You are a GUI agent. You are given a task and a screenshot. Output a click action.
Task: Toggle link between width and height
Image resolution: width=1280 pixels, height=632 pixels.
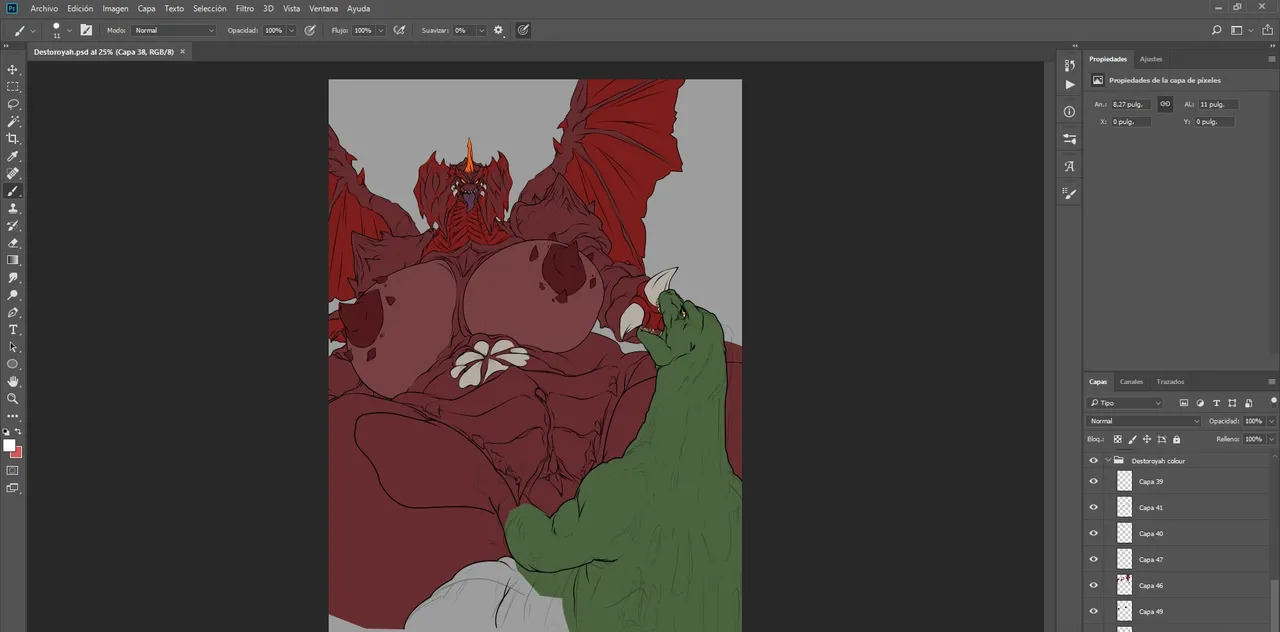click(x=1165, y=104)
